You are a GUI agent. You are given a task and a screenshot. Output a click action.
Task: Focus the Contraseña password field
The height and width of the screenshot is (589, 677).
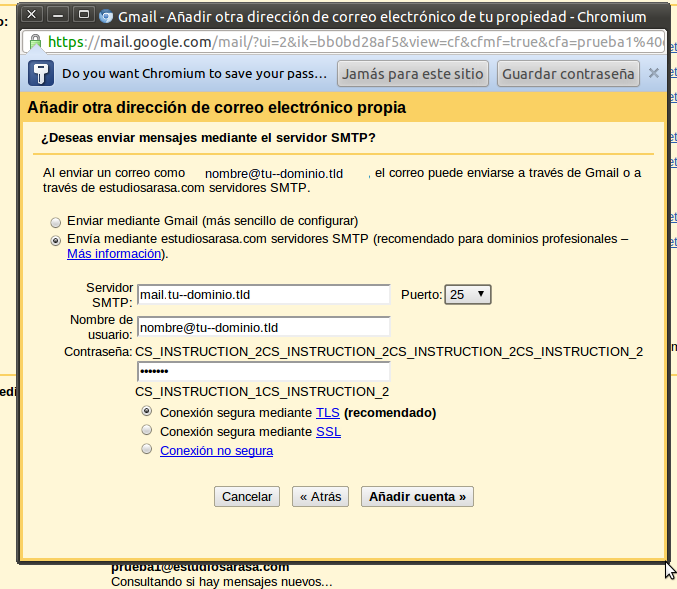point(263,372)
